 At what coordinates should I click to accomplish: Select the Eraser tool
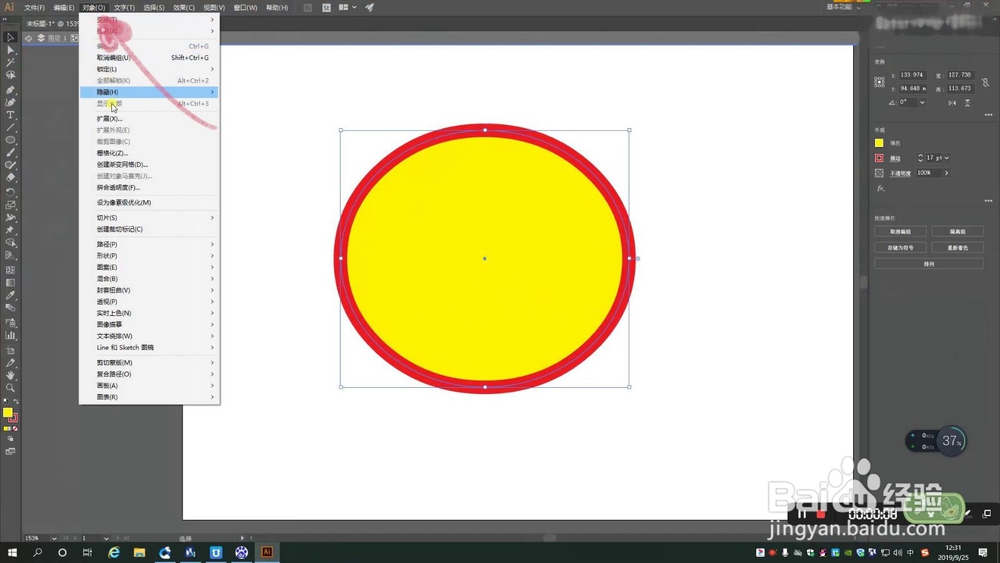(10, 178)
